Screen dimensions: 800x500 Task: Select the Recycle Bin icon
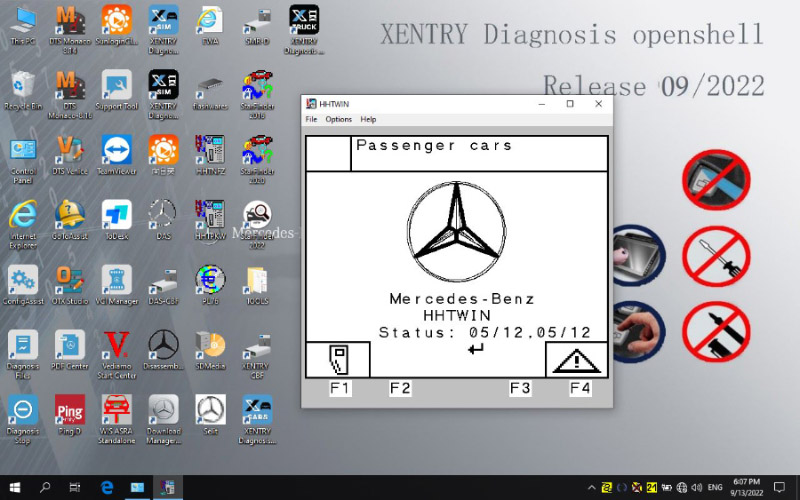point(23,91)
